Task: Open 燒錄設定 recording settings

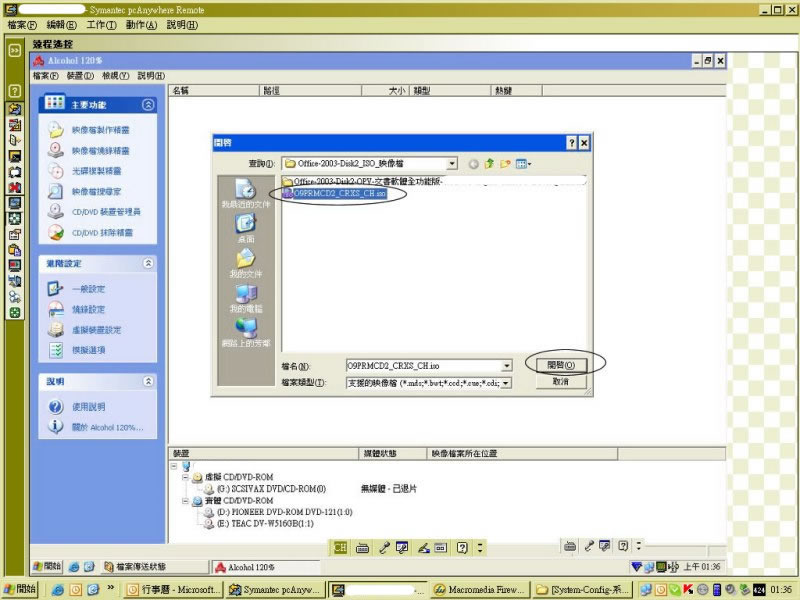Action: pyautogui.click(x=88, y=309)
